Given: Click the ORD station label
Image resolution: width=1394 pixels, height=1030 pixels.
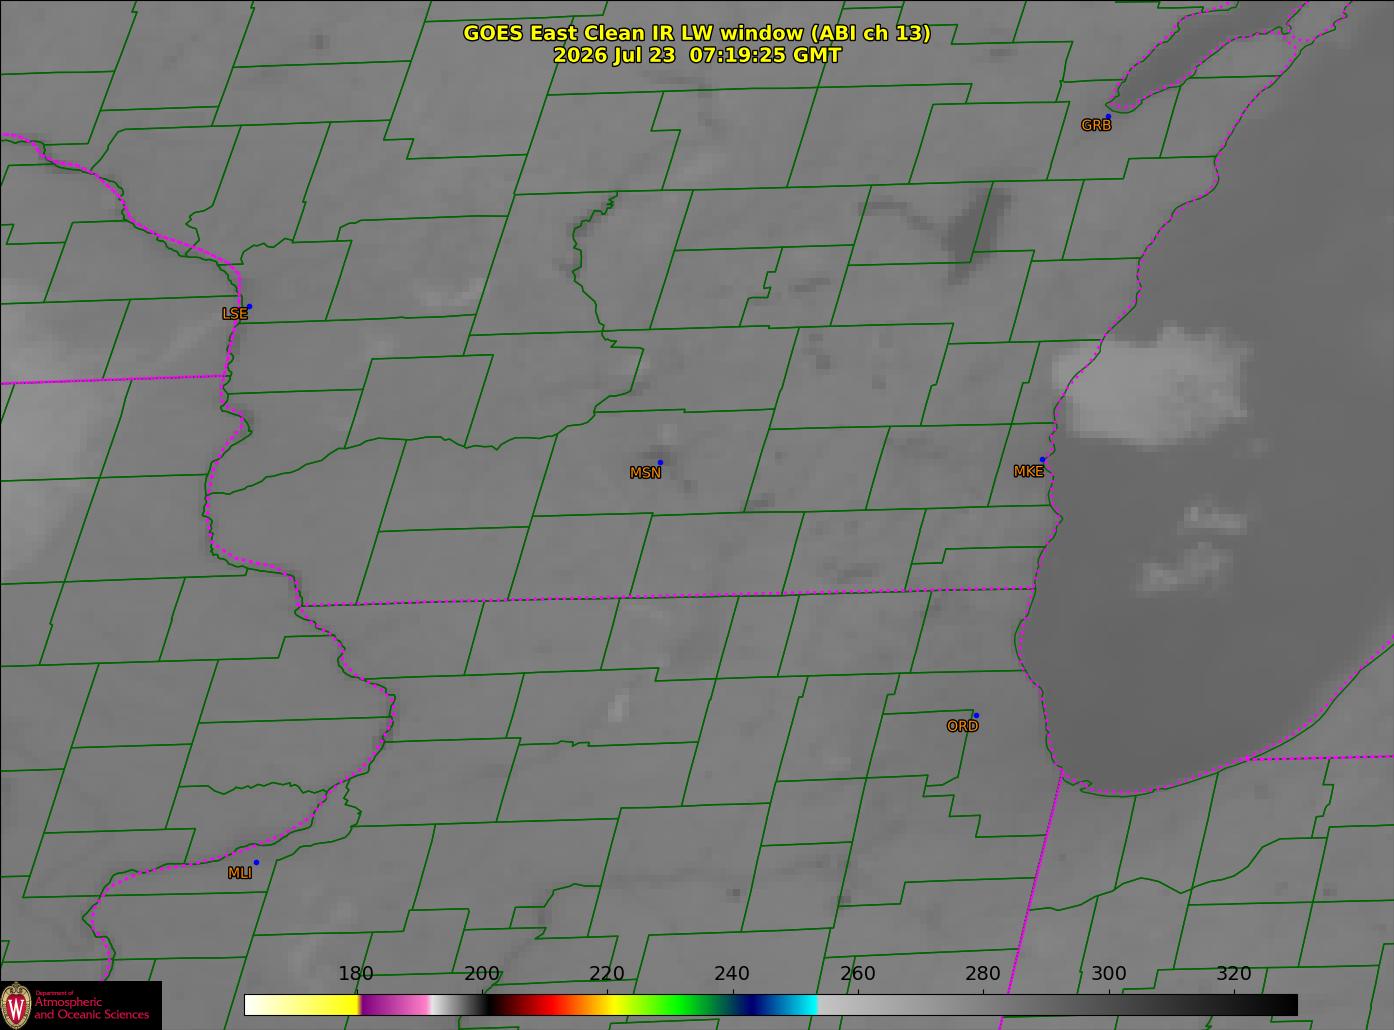Looking at the screenshot, I should (962, 726).
